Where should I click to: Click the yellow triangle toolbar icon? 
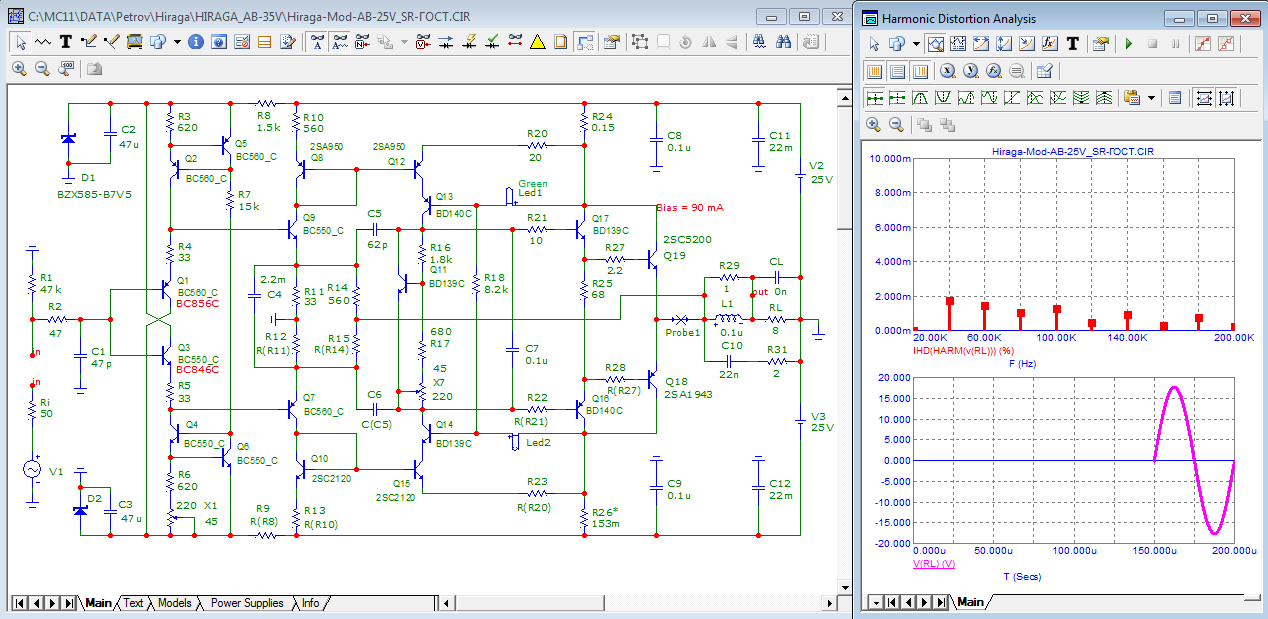click(x=537, y=42)
